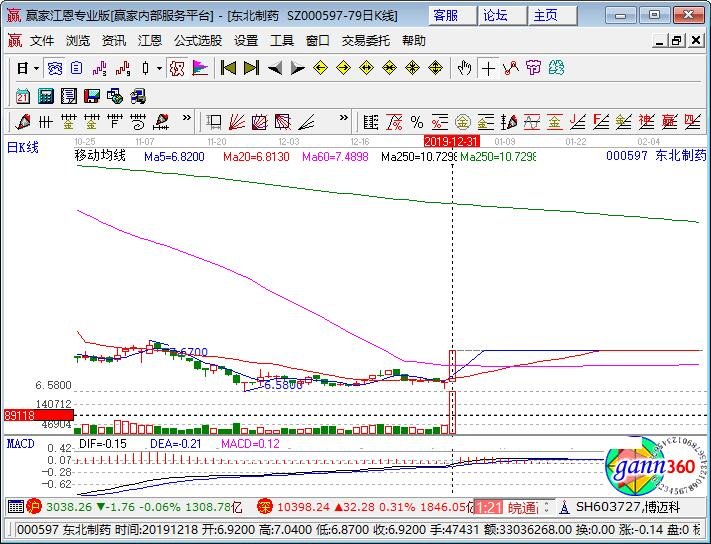Select the red fan lines tool
The width and height of the screenshot is (711, 544).
click(x=237, y=121)
